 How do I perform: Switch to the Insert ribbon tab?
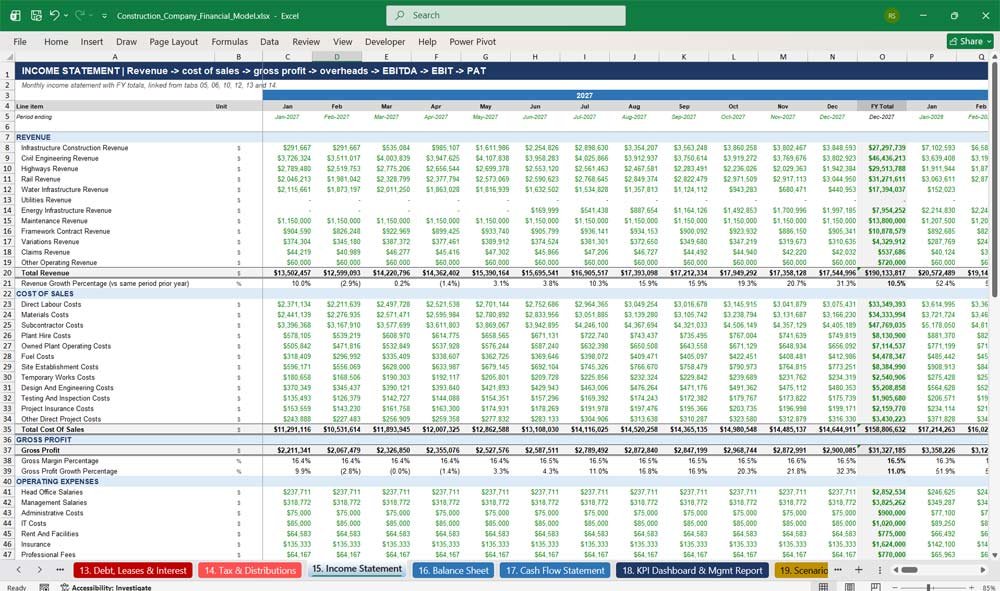pos(91,41)
